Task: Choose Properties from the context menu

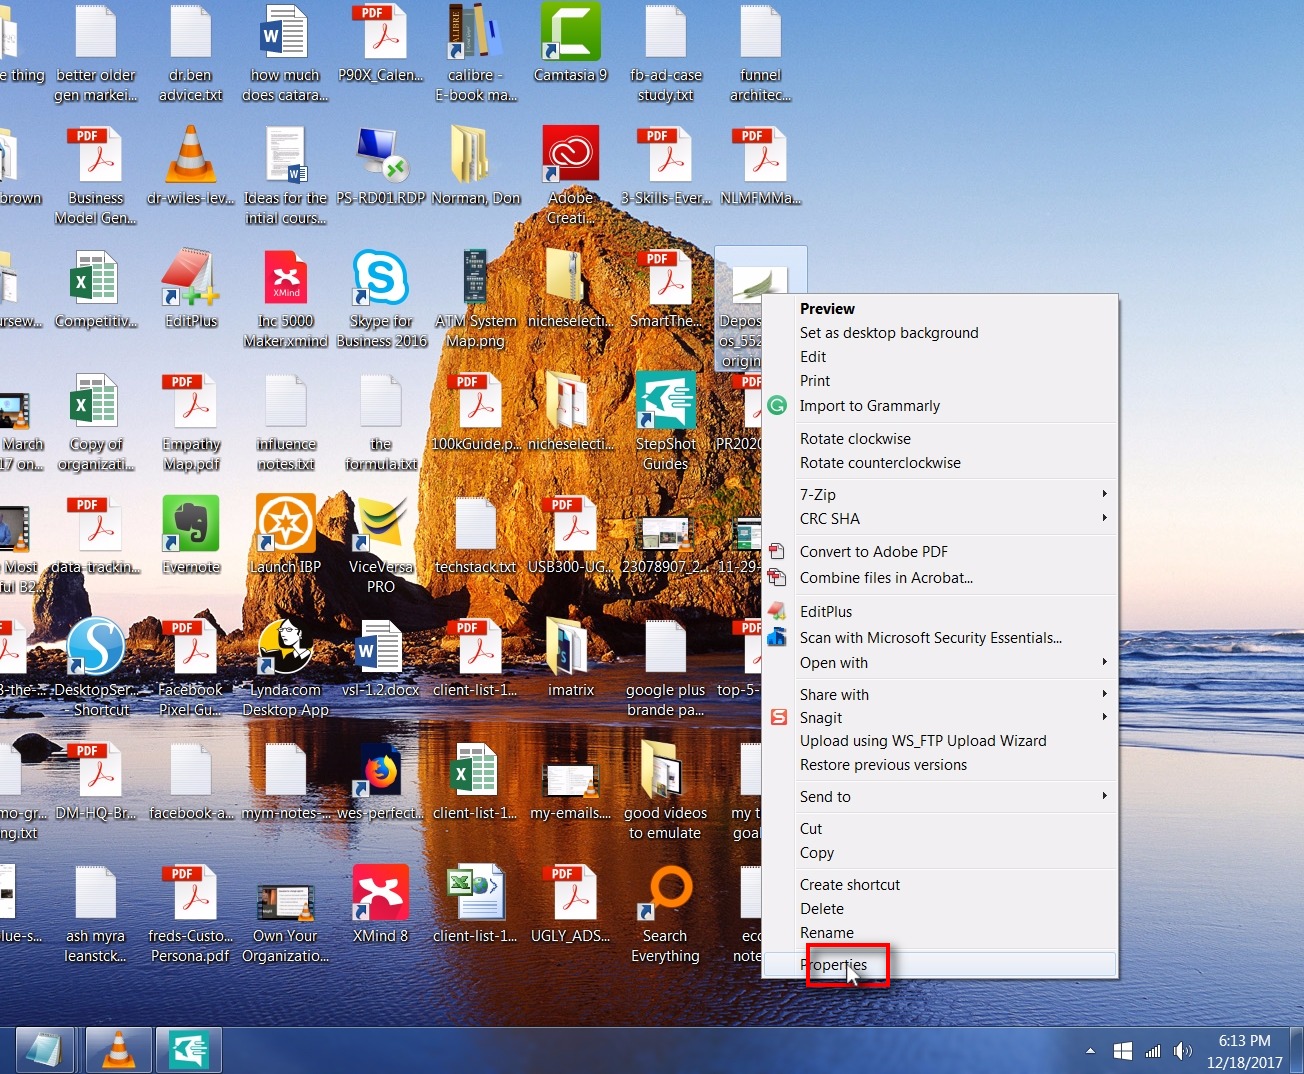Action: pyautogui.click(x=836, y=965)
